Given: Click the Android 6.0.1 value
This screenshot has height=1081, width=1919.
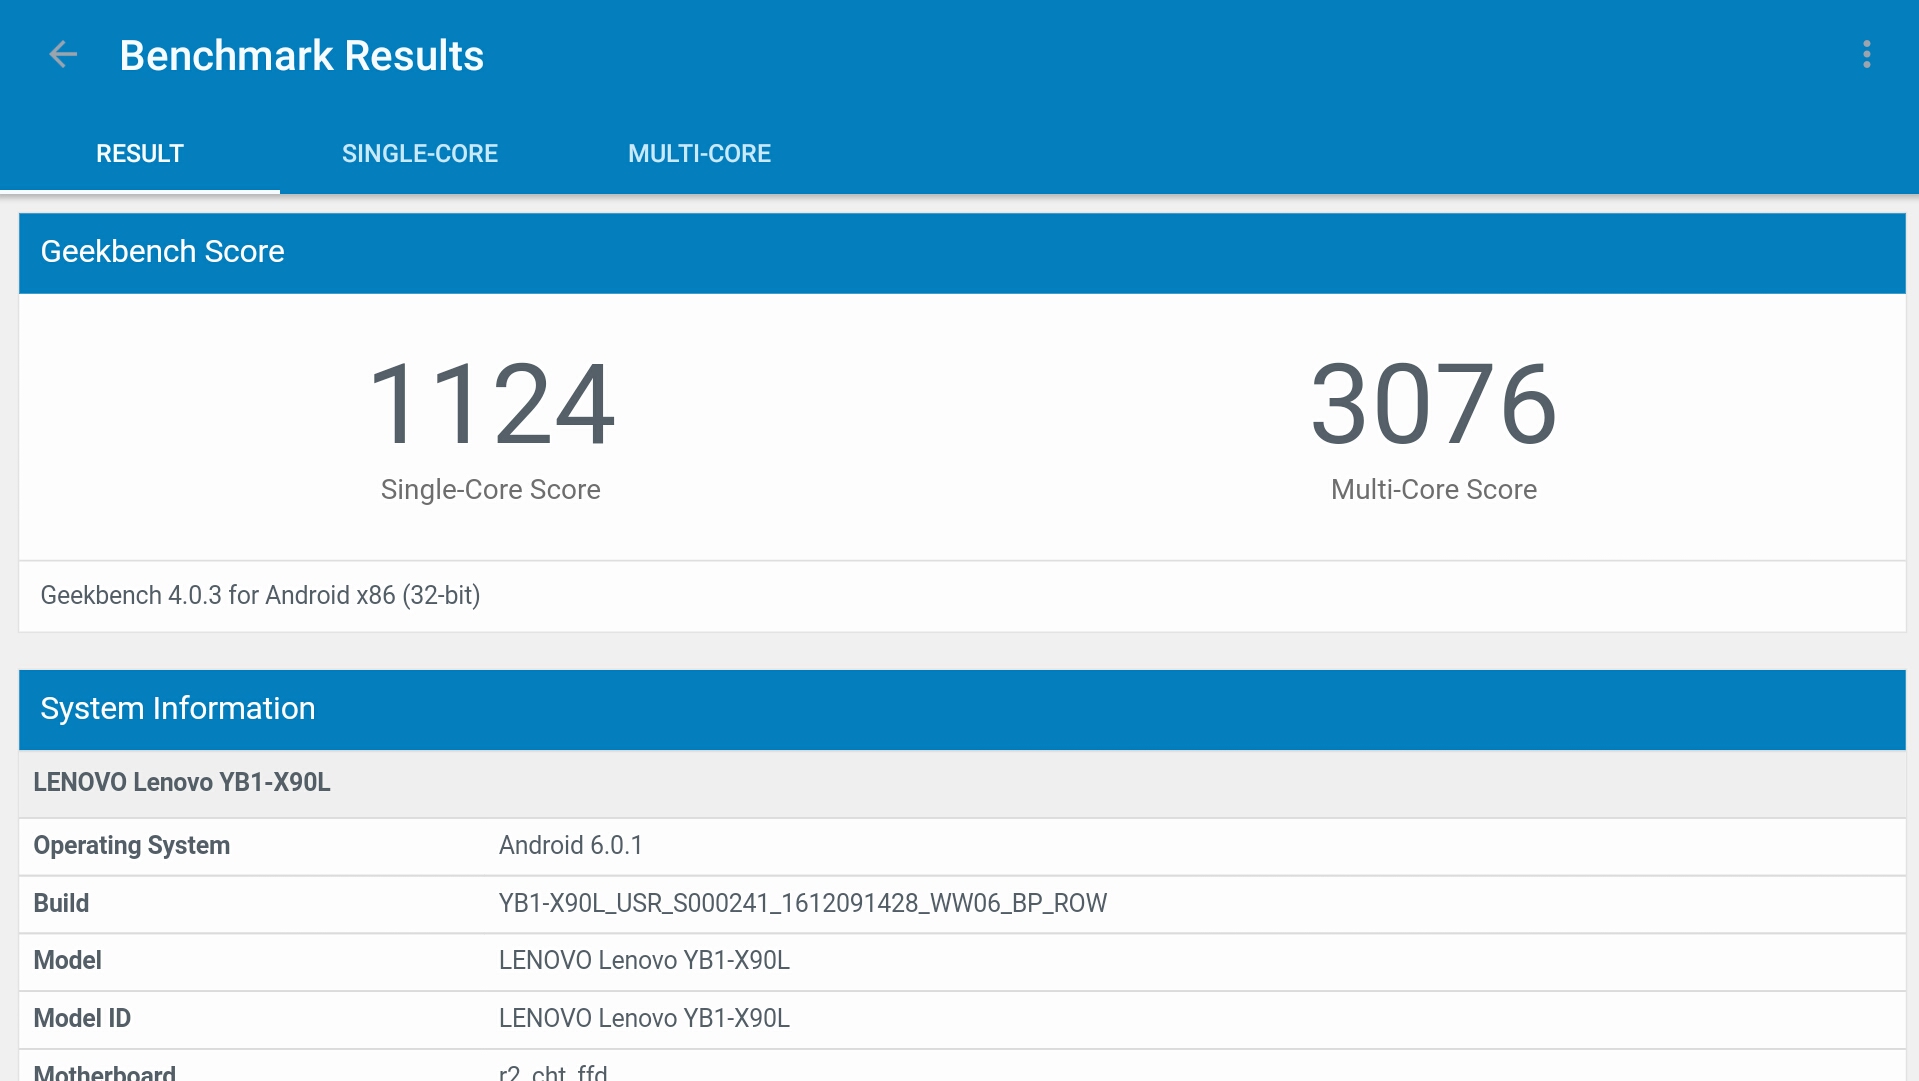Looking at the screenshot, I should click(x=570, y=846).
